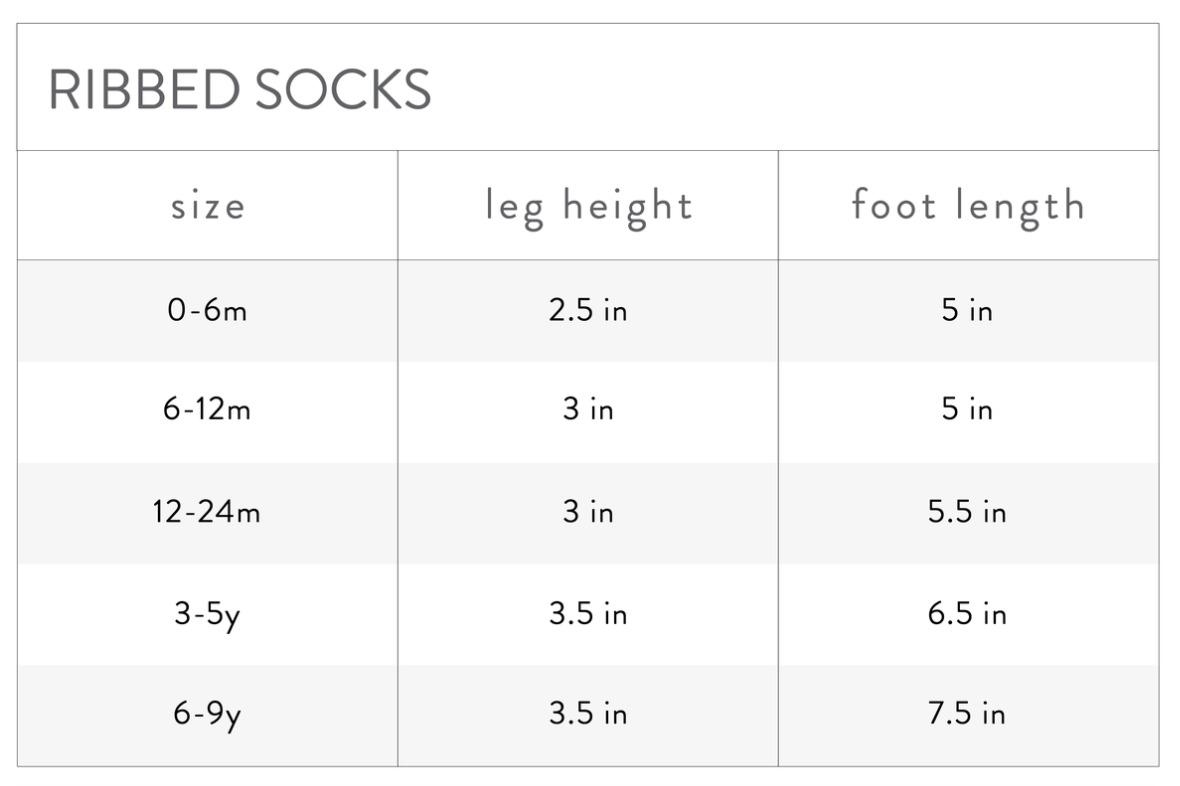The image size is (1180, 786).
Task: Click the 0-6m size cell
Action: pyautogui.click(x=208, y=310)
